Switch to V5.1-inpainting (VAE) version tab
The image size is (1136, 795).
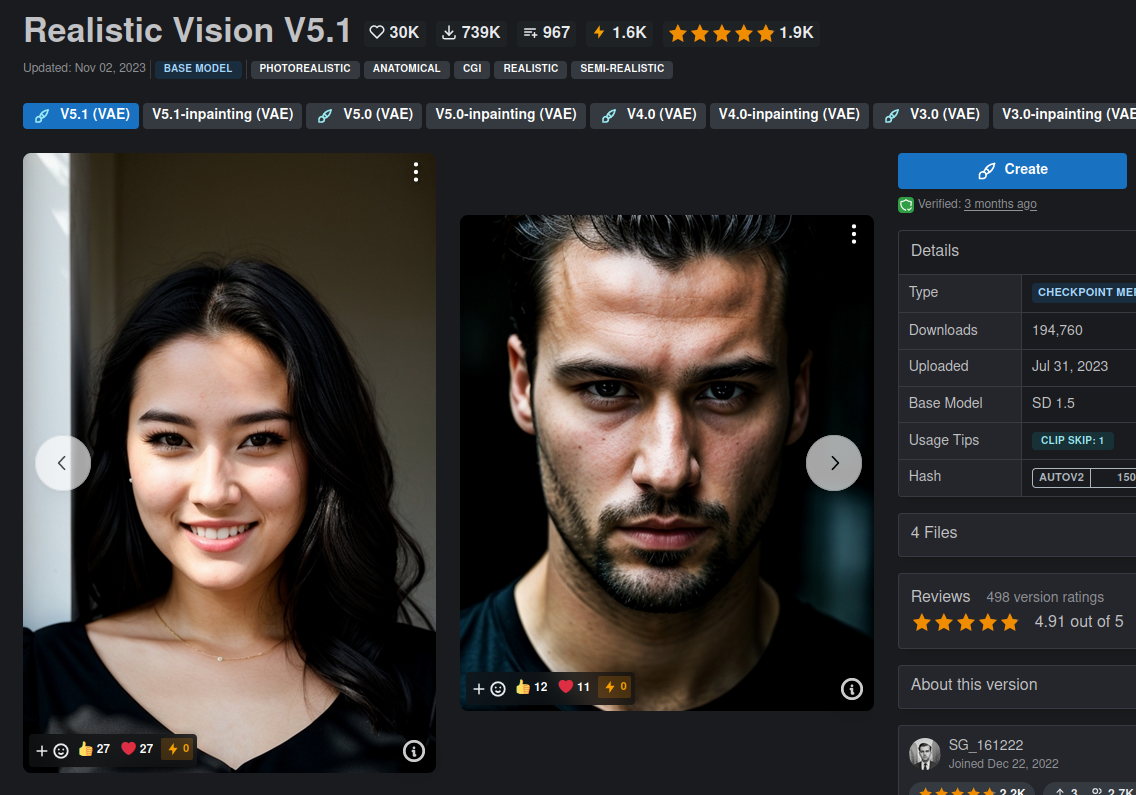point(222,115)
